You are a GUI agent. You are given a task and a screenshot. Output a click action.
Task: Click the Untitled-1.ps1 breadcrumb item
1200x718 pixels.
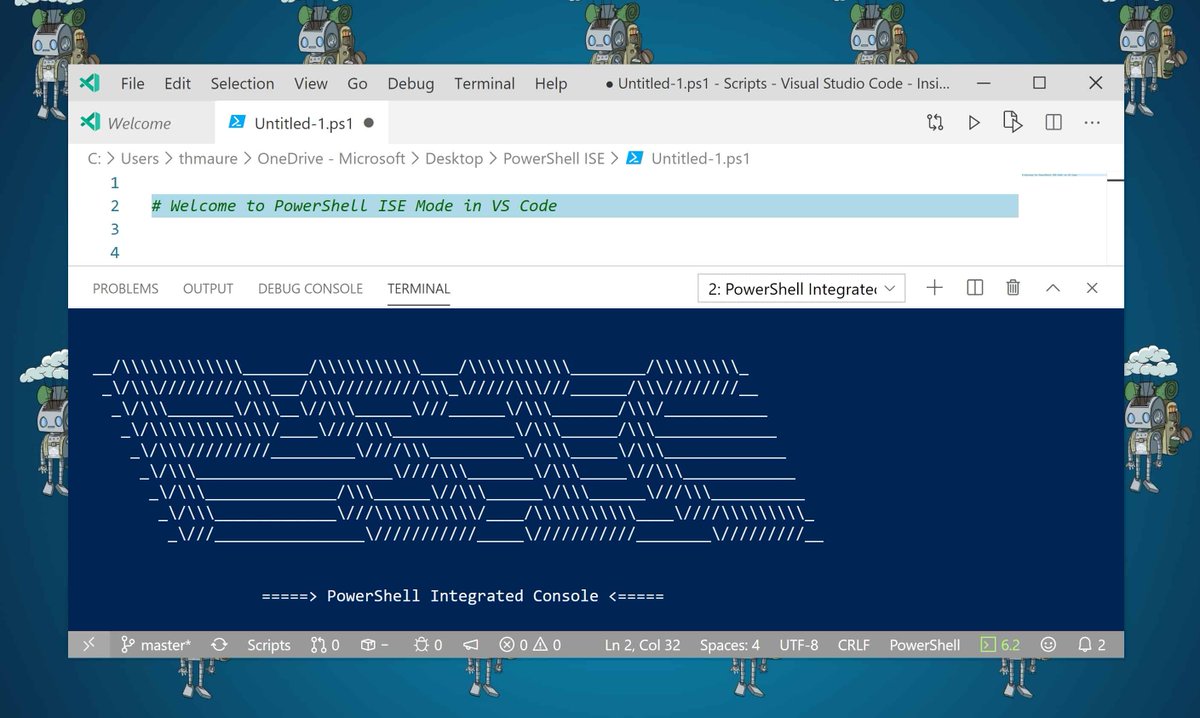688,158
